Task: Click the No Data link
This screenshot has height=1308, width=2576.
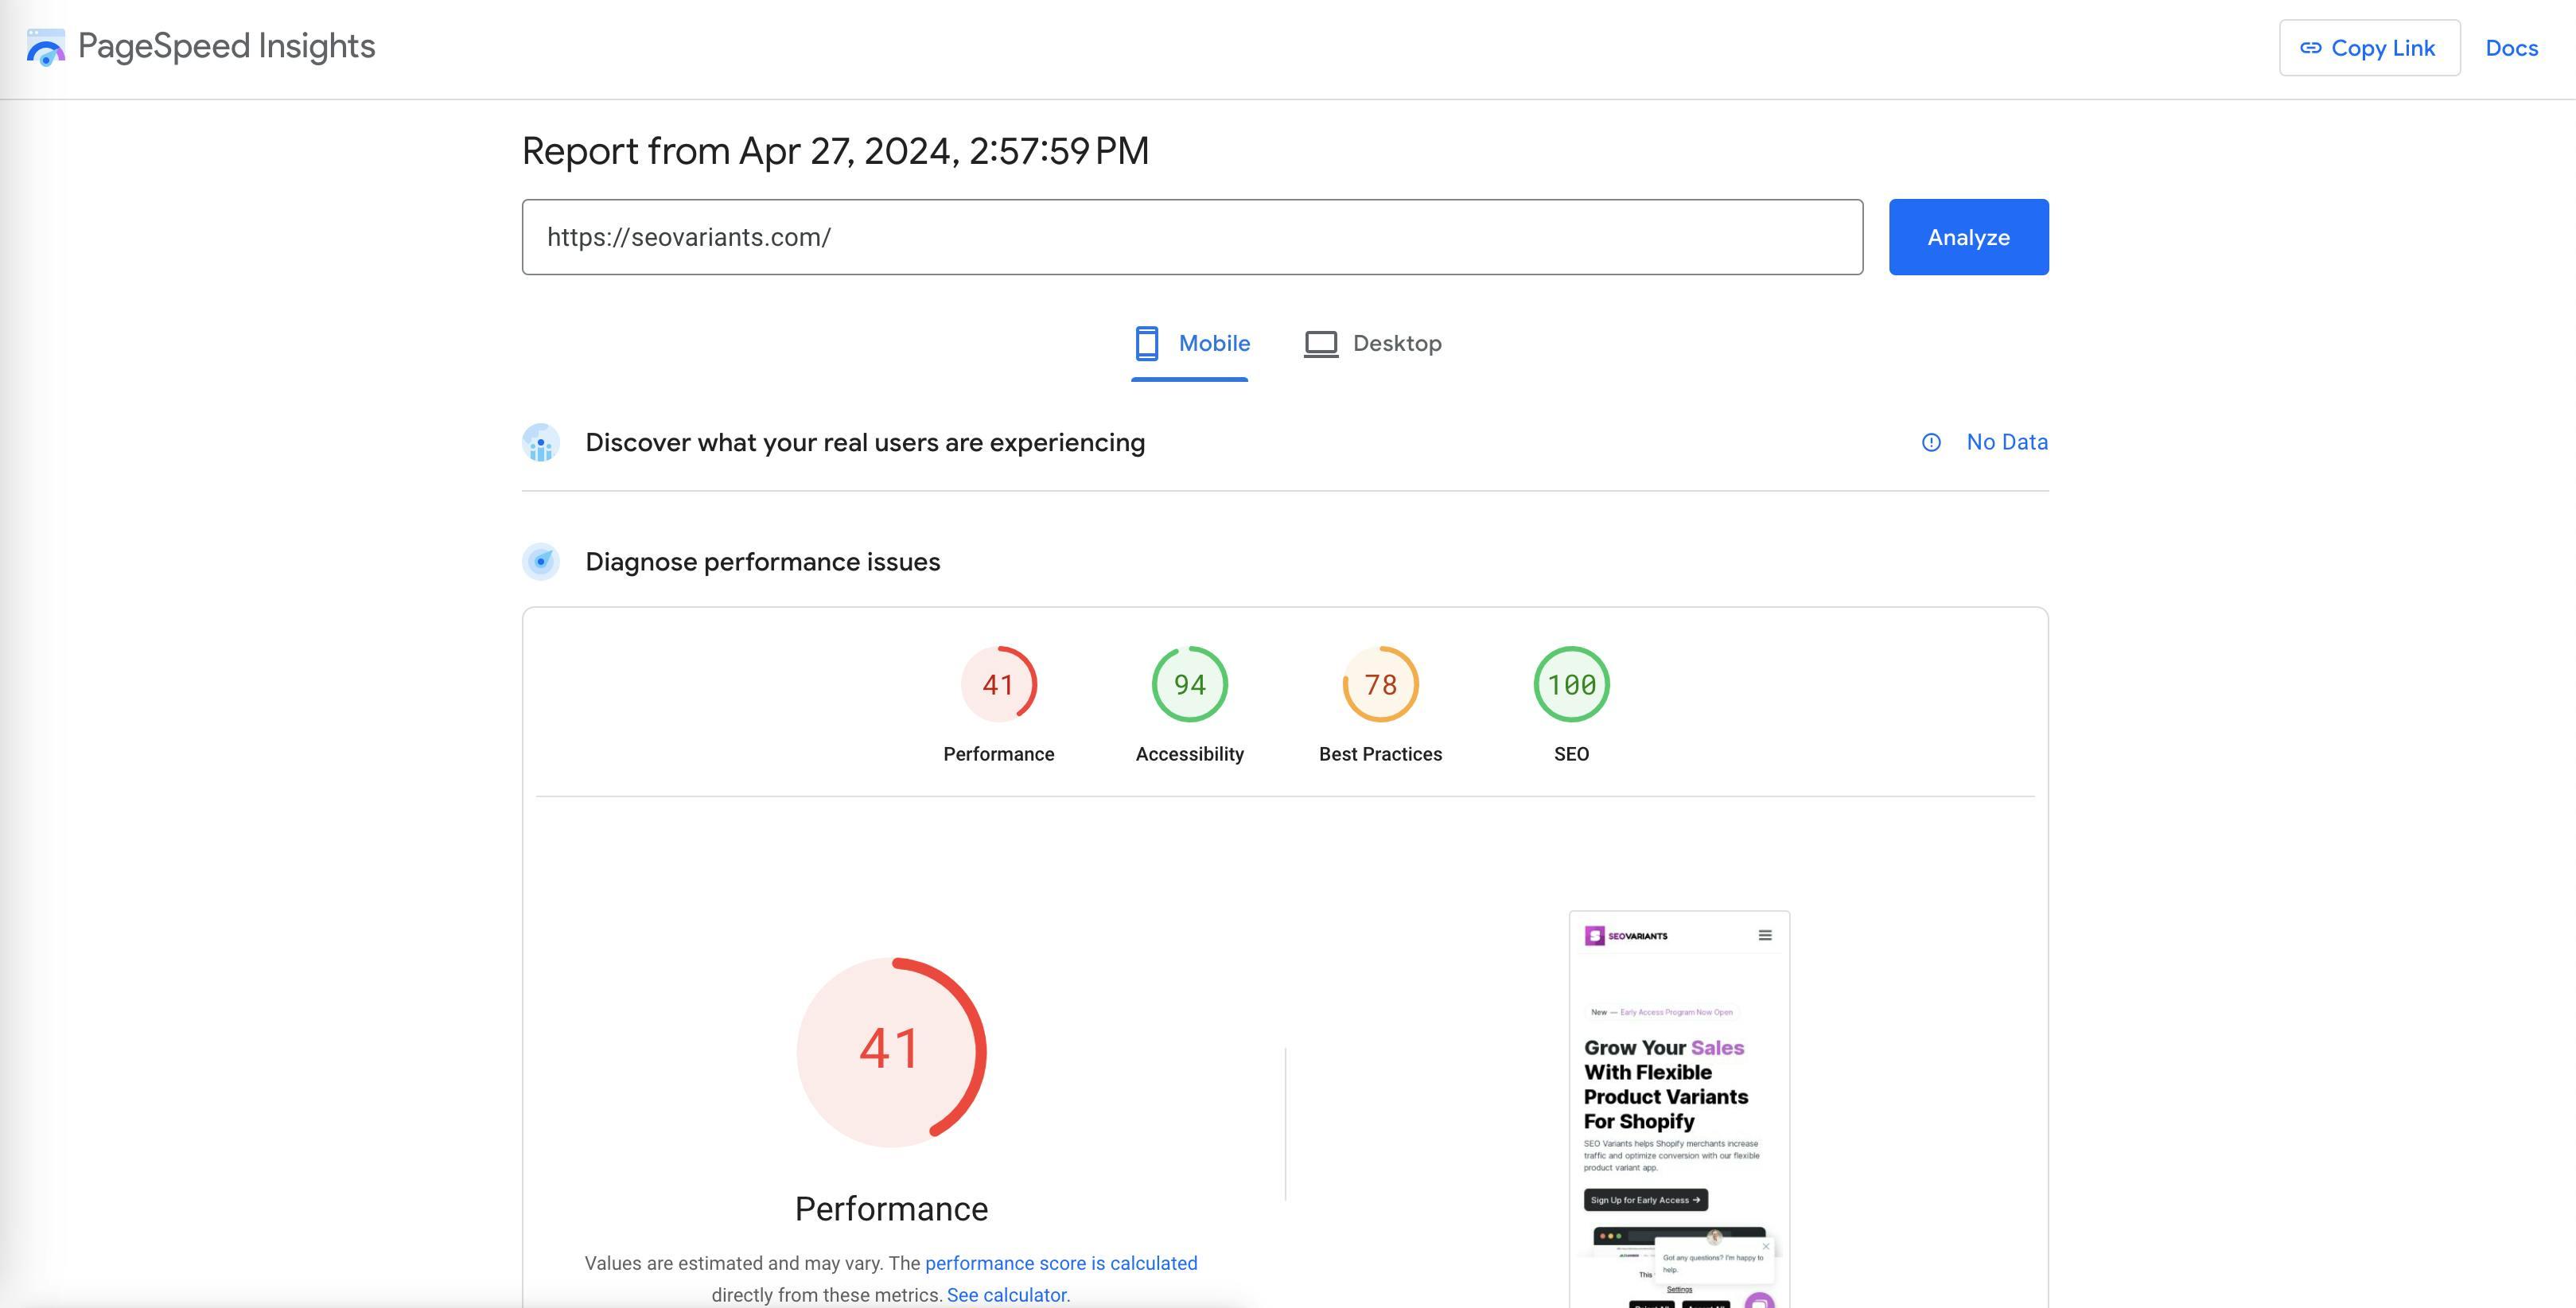Action: (x=2007, y=442)
